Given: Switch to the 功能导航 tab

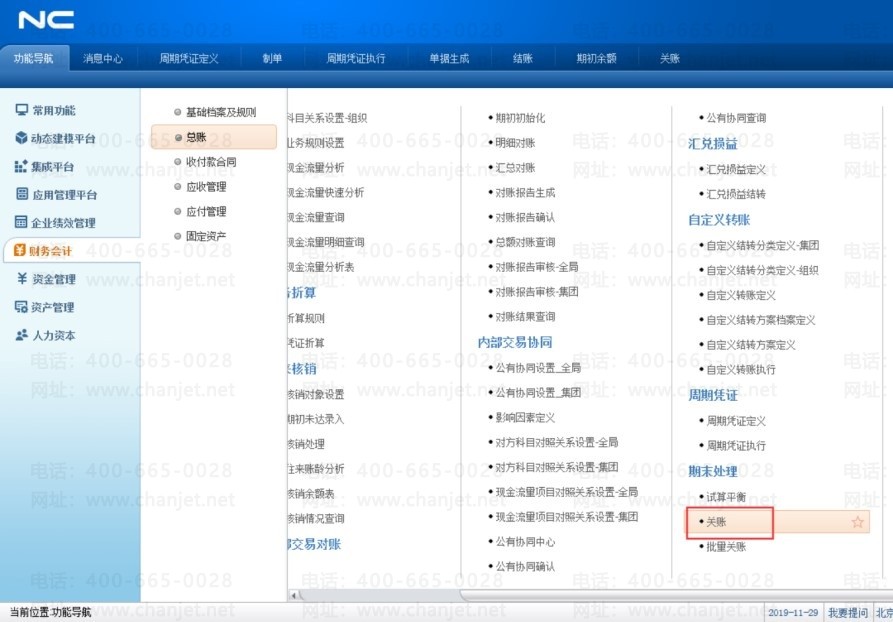Looking at the screenshot, I should (34, 58).
